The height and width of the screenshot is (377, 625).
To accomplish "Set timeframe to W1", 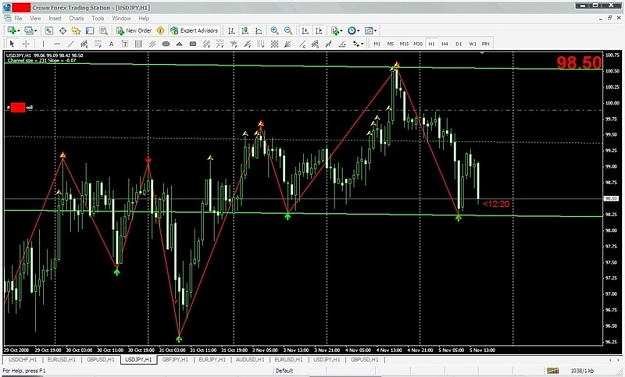I will coord(472,44).
